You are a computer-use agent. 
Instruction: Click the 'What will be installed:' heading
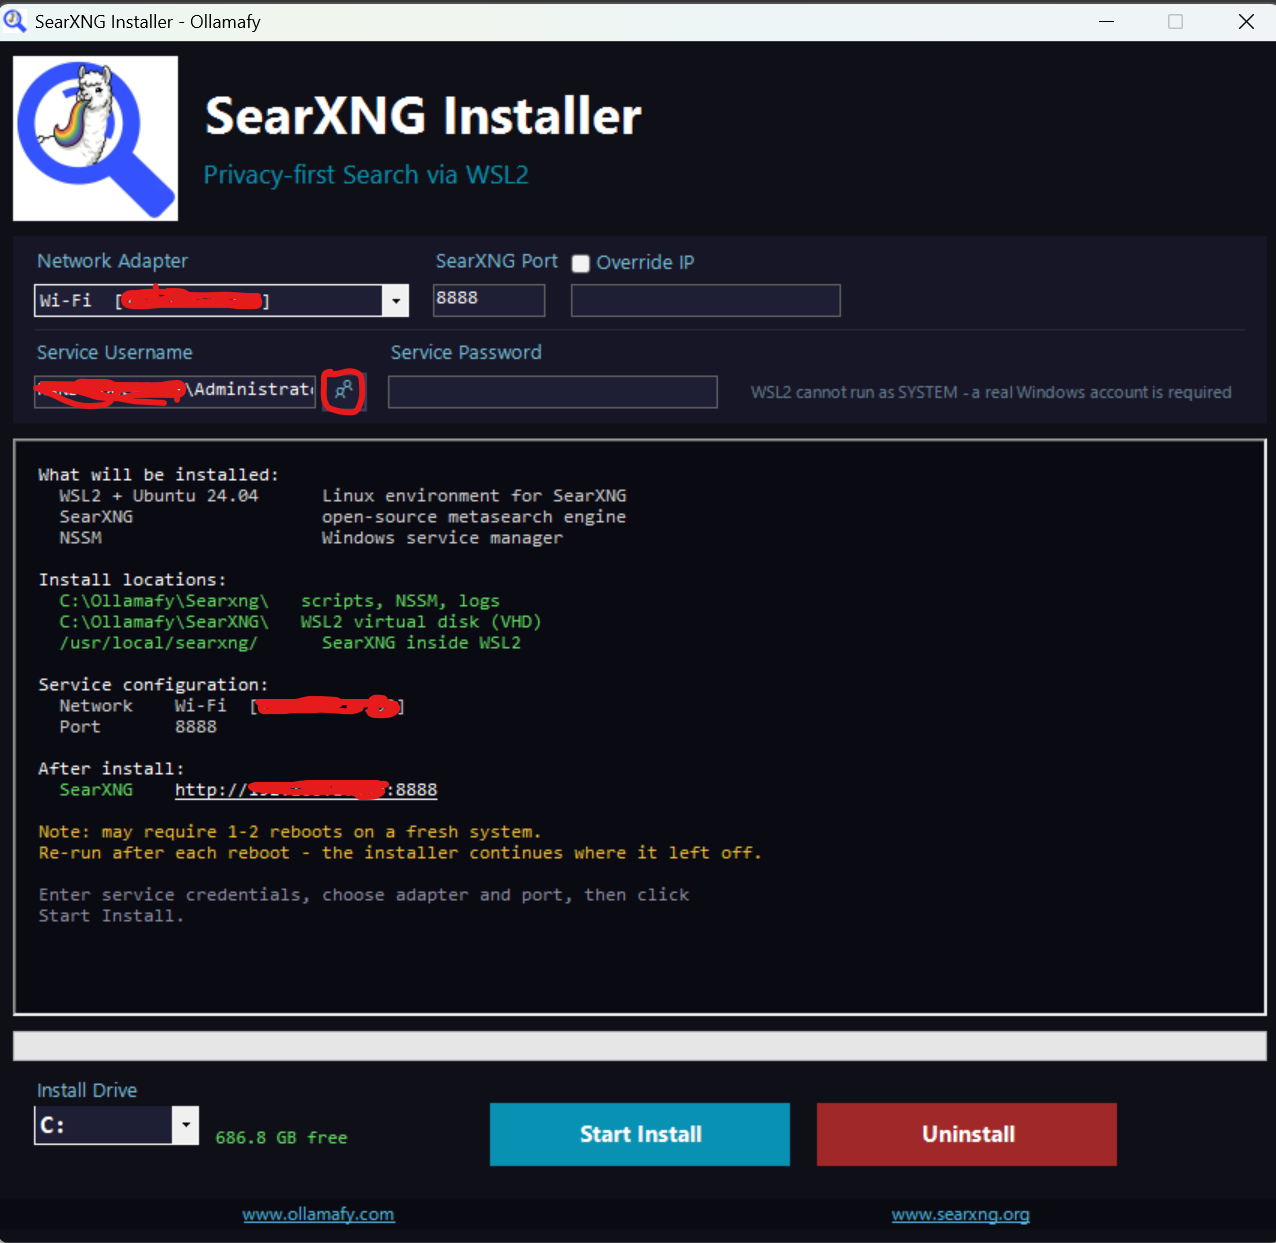[x=158, y=475]
